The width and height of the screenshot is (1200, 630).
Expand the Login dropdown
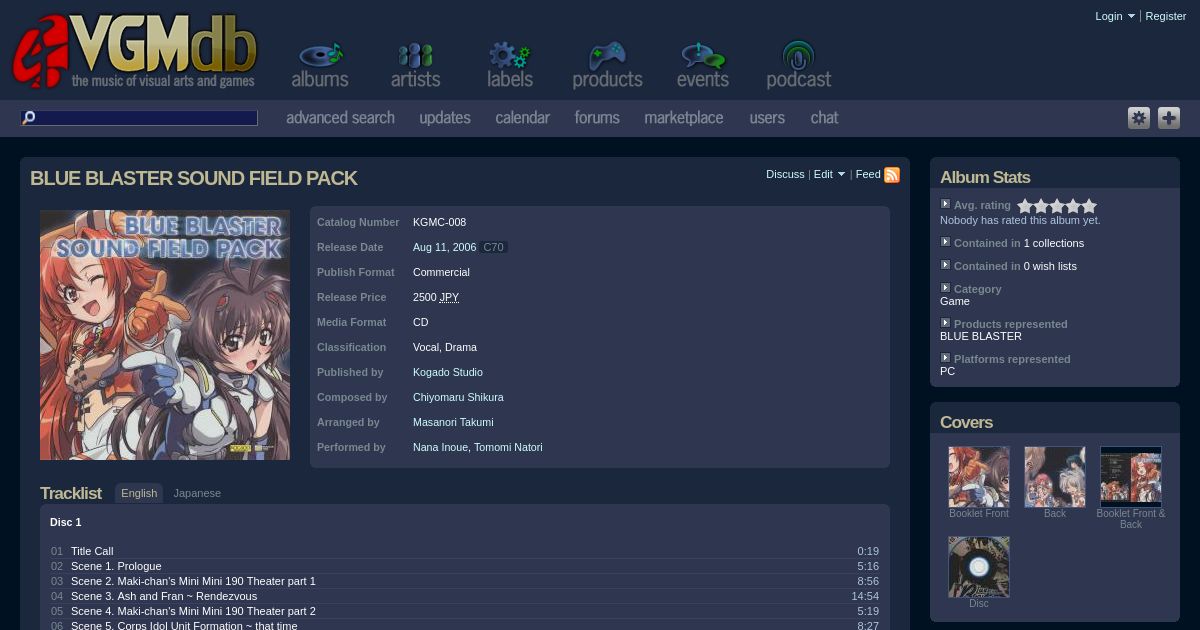pyautogui.click(x=1115, y=16)
